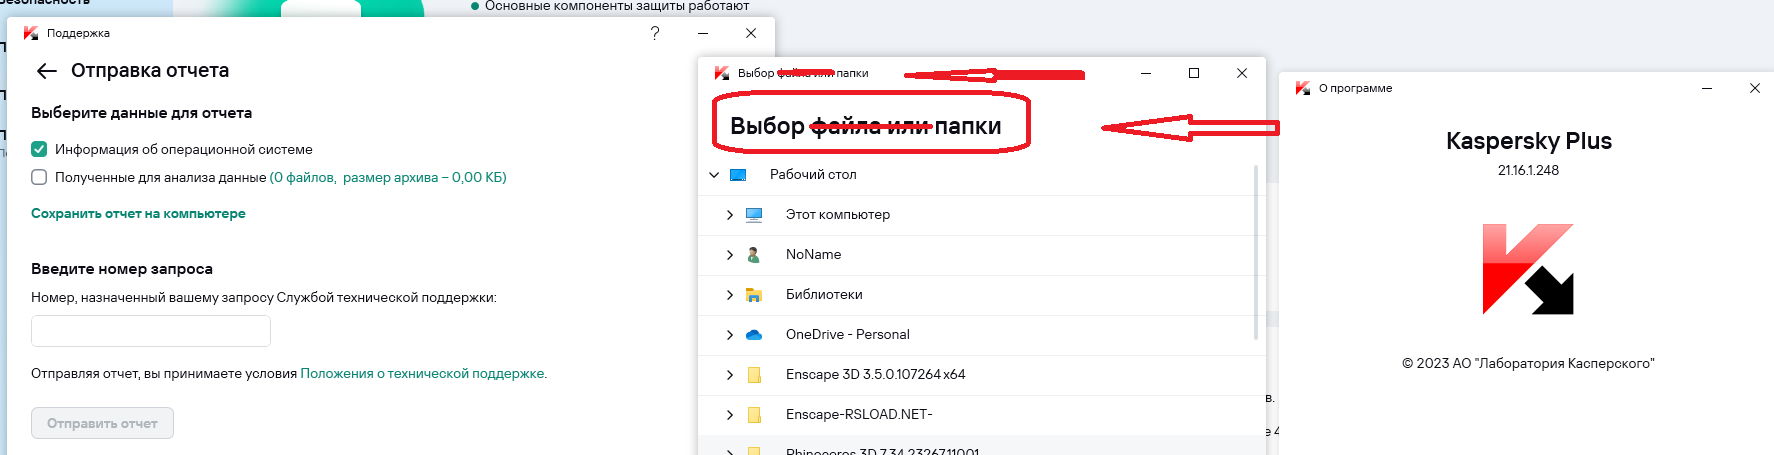Expand the NoName node
The width and height of the screenshot is (1774, 455).
click(x=730, y=255)
